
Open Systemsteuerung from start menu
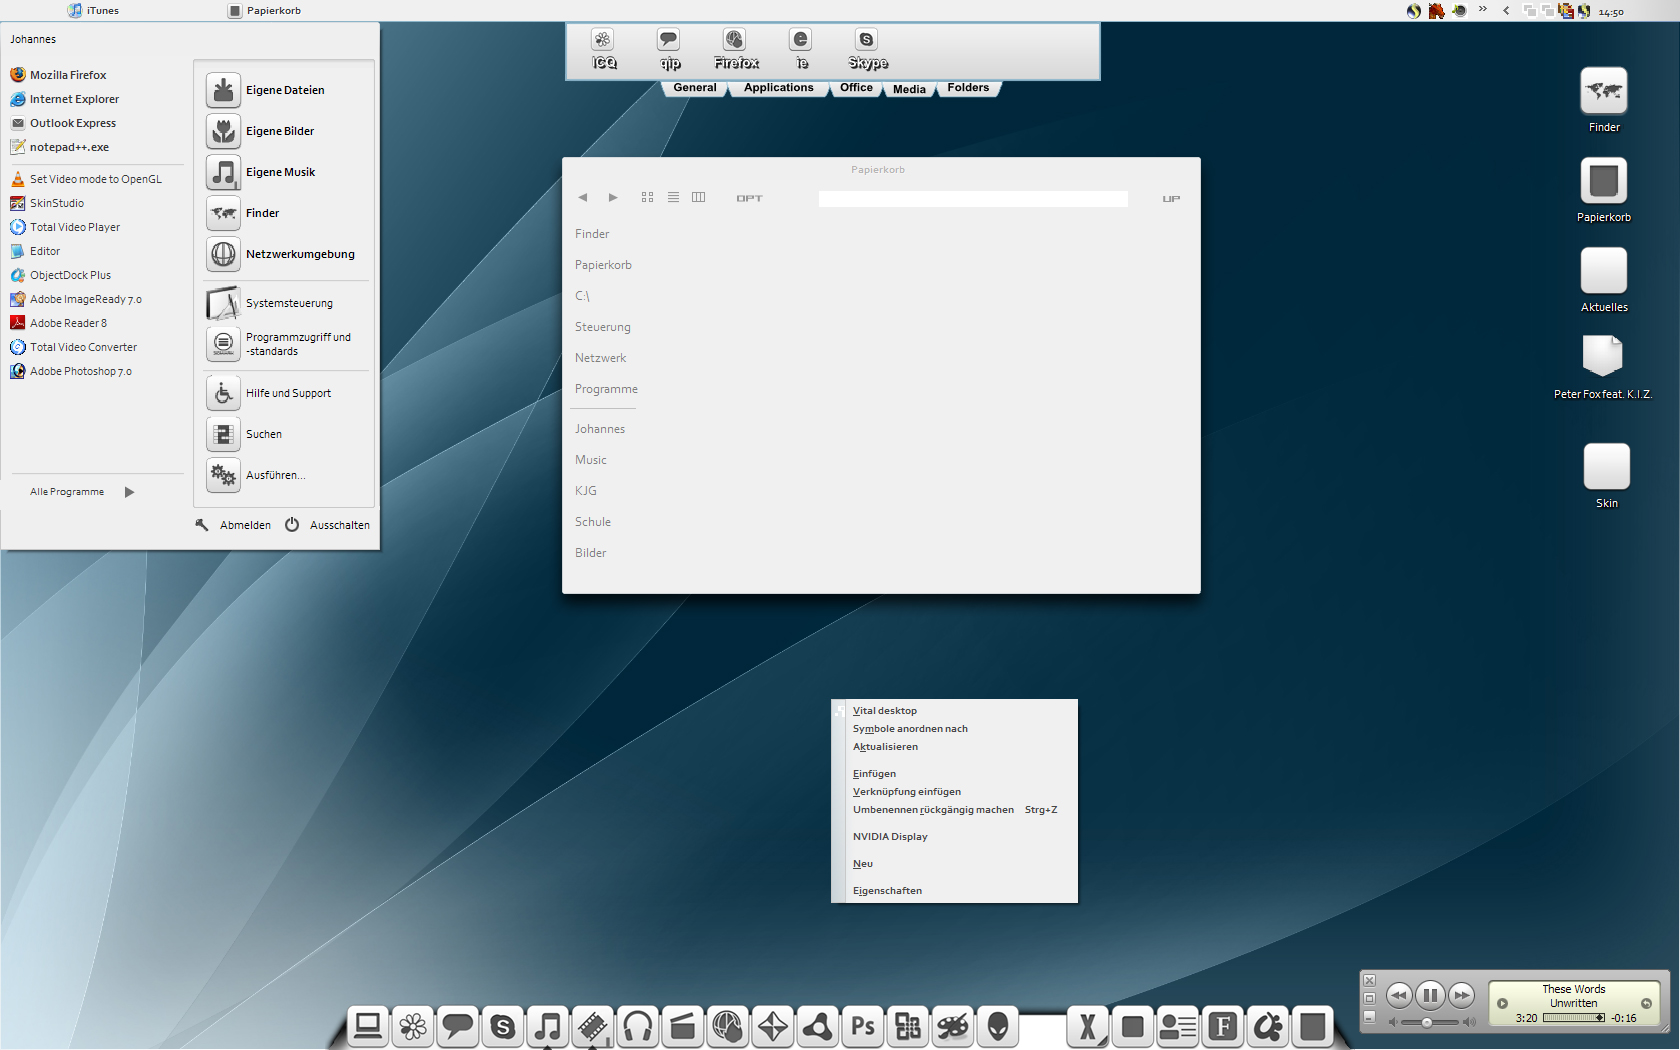click(x=289, y=303)
